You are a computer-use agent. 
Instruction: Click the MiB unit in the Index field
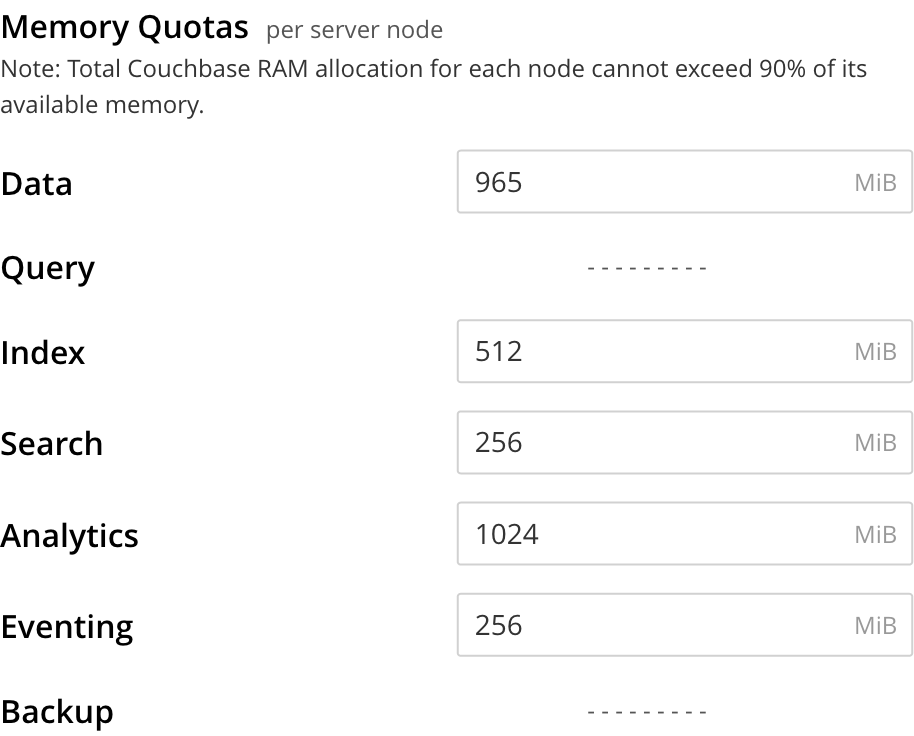coord(875,352)
